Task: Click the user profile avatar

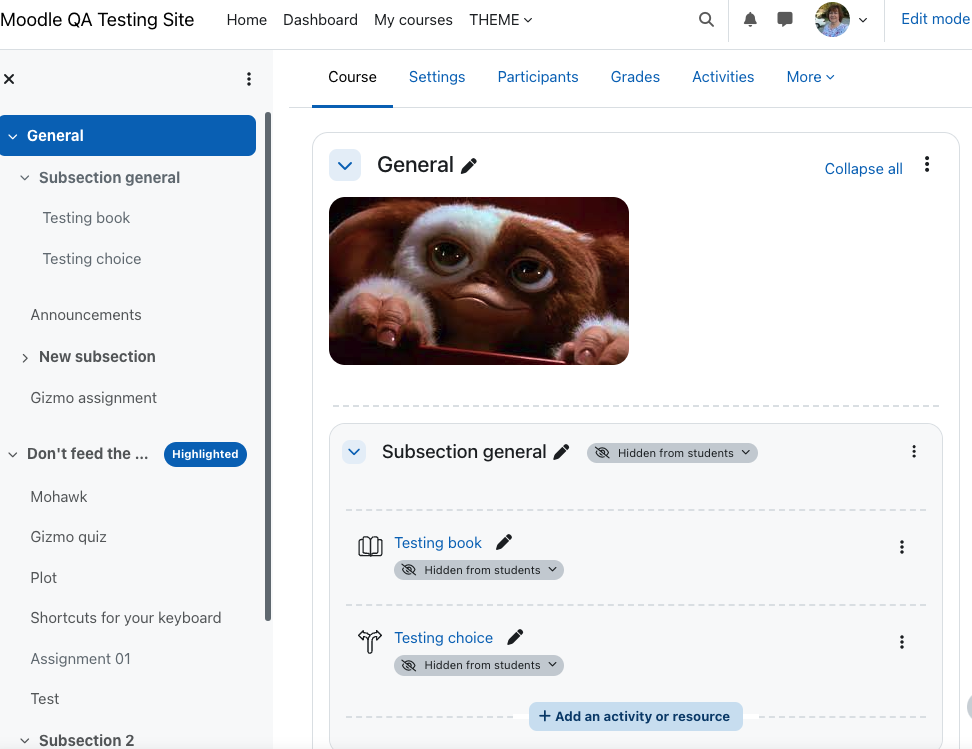Action: [x=832, y=20]
